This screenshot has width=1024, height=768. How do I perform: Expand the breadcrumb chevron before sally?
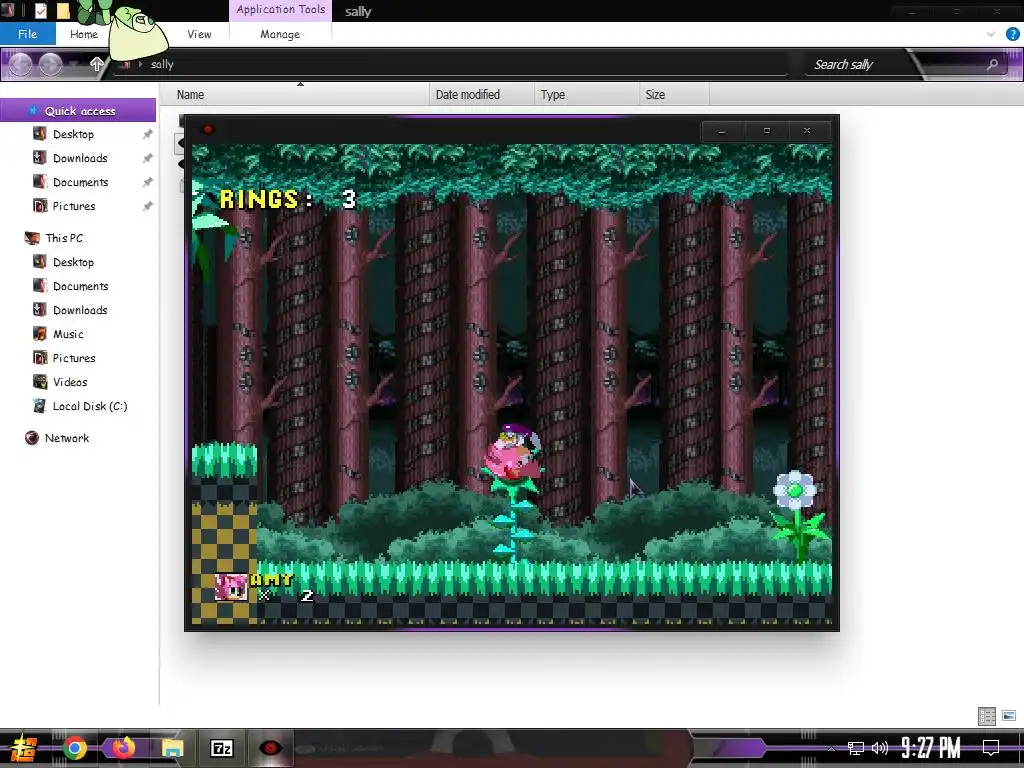pos(140,64)
